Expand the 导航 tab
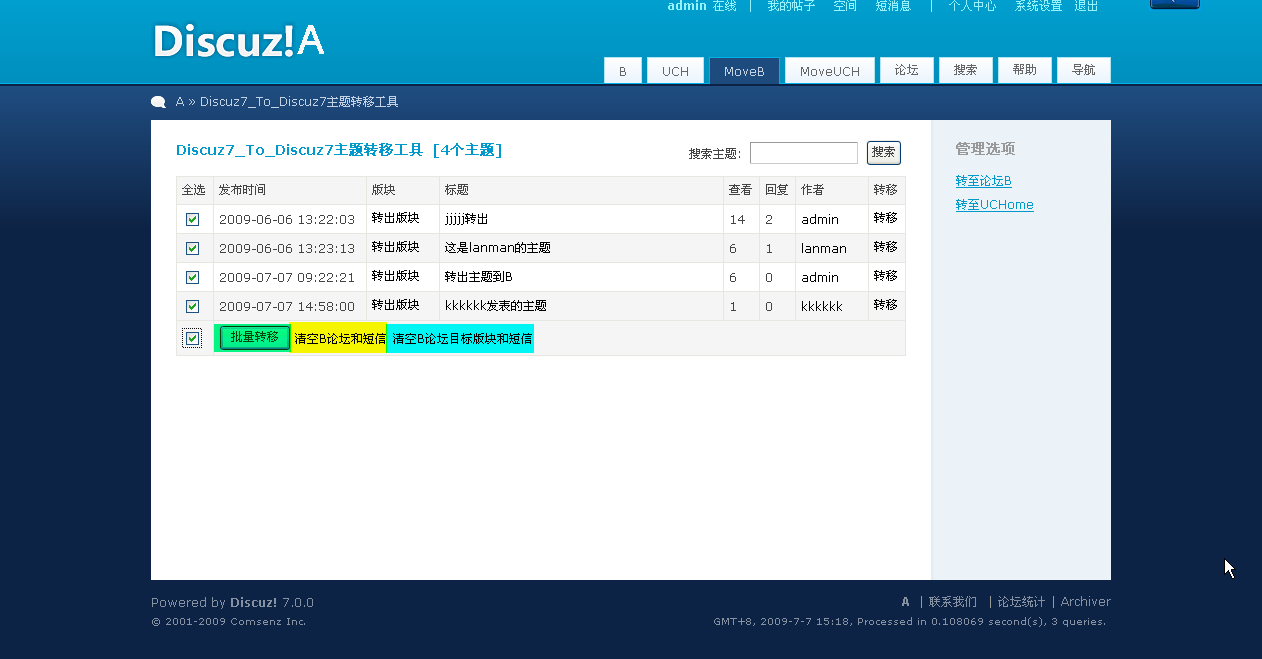The image size is (1262, 659). [x=1084, y=70]
